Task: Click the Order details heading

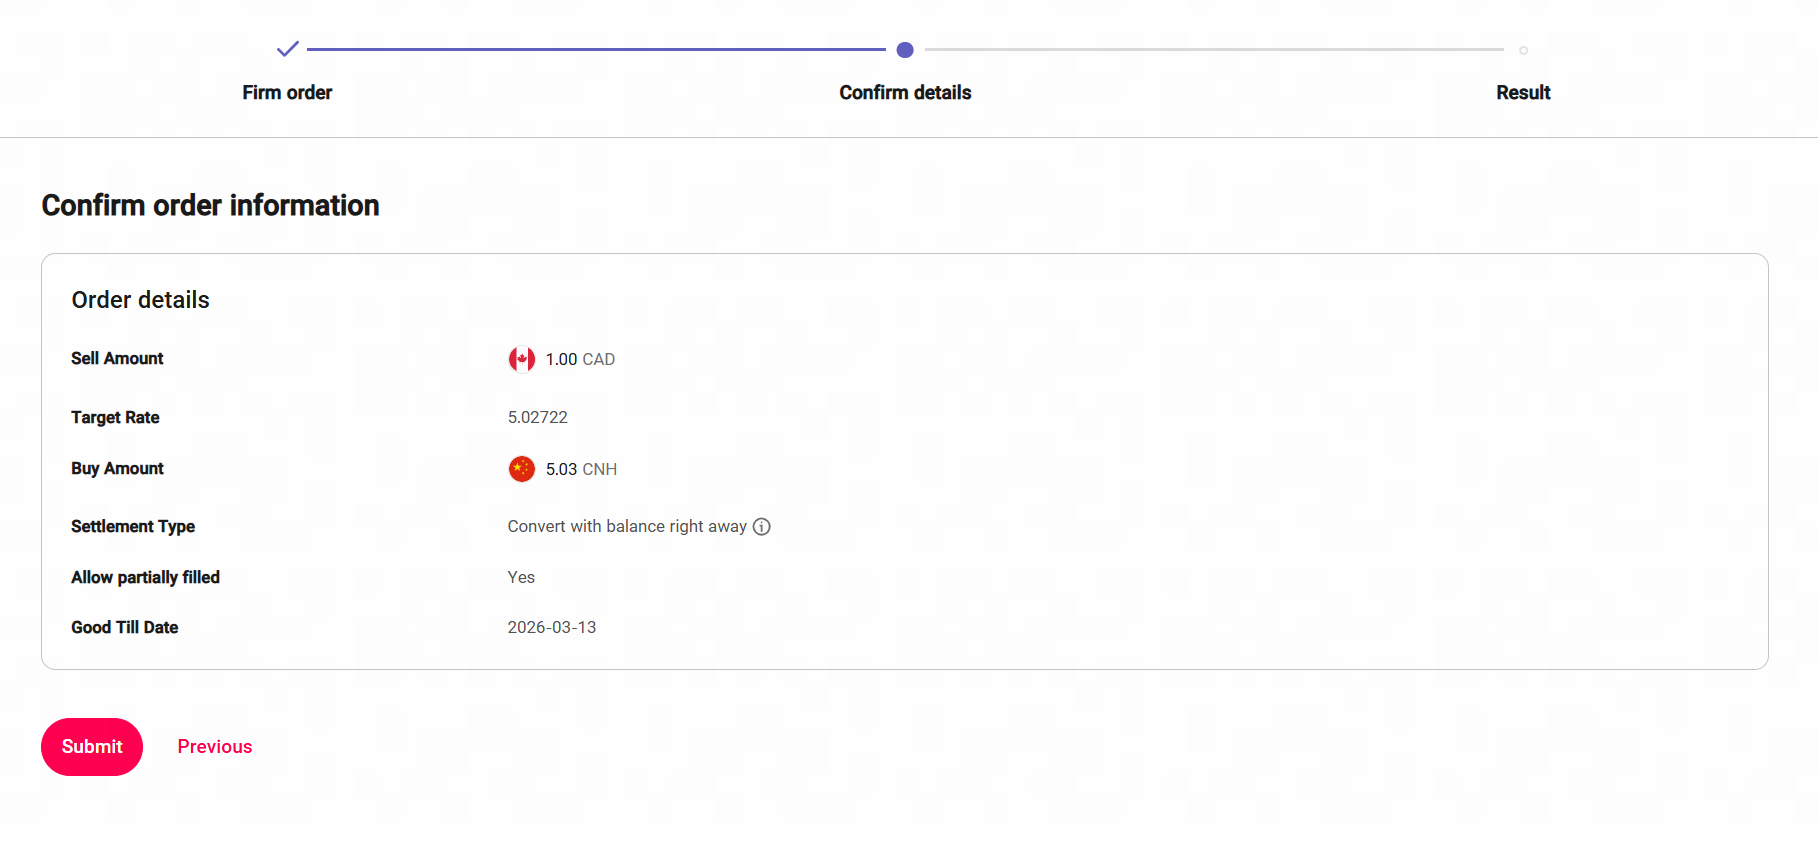Action: tap(141, 300)
